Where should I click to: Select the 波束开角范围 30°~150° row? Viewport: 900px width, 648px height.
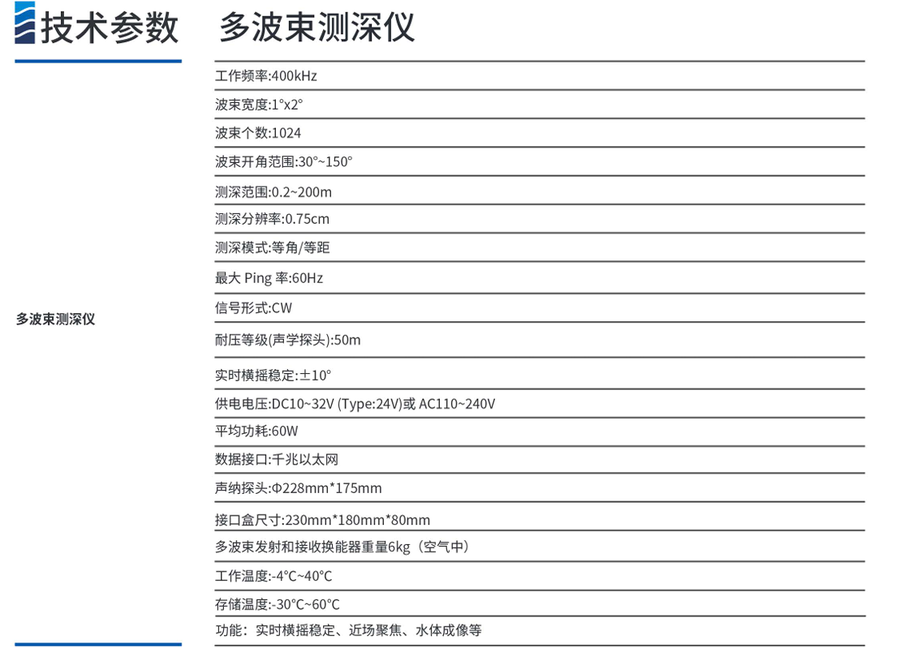tap(284, 161)
